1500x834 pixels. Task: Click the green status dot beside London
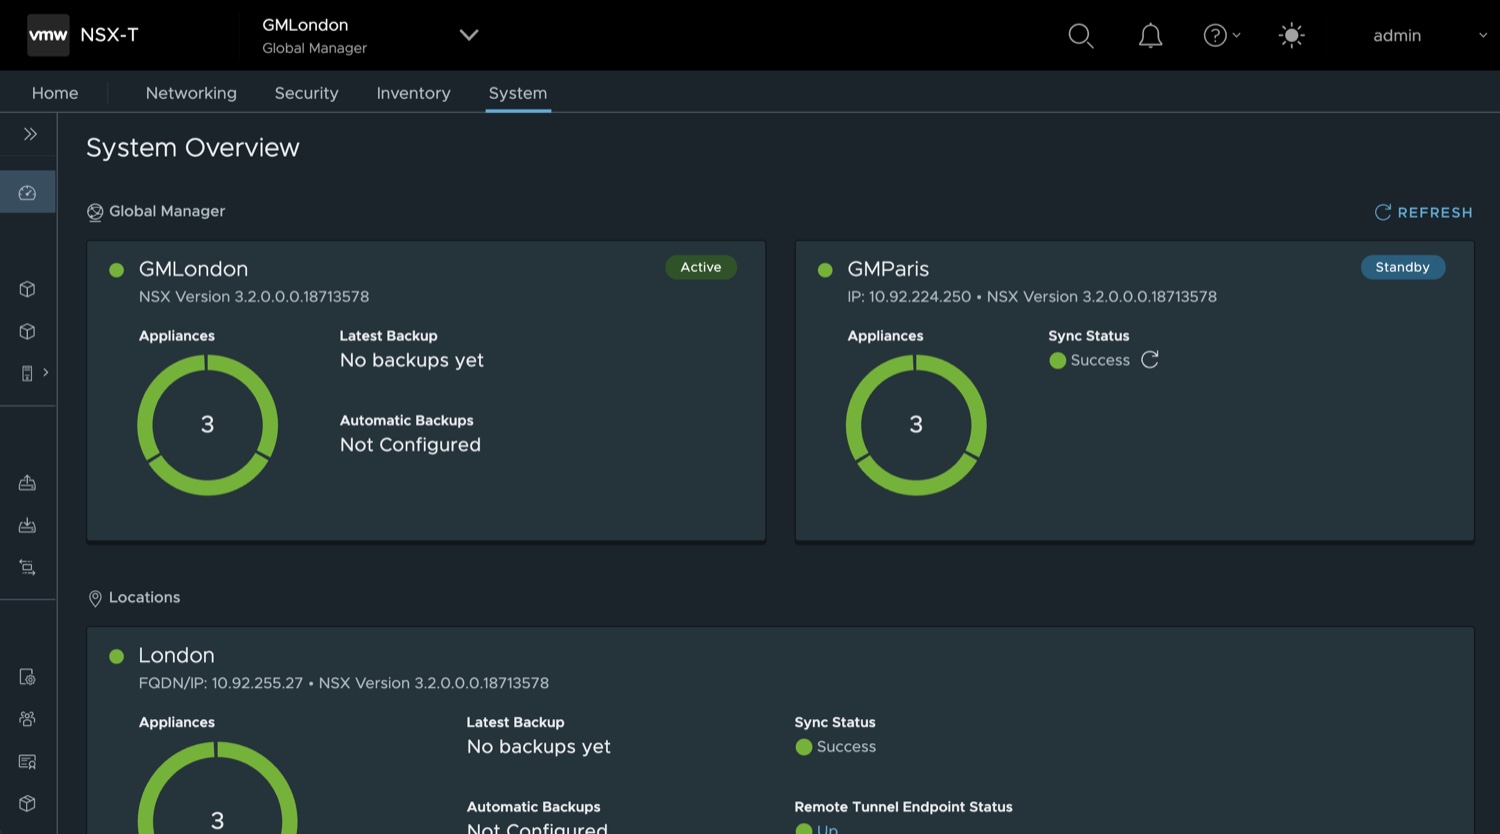pos(117,656)
